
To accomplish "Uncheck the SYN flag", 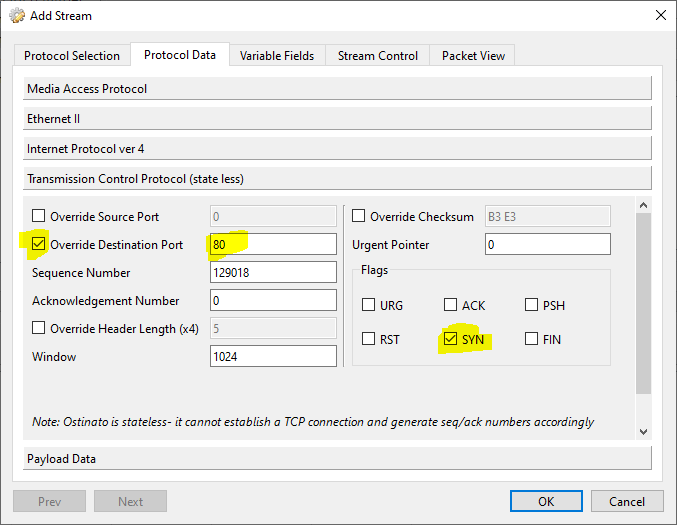I will click(450, 338).
